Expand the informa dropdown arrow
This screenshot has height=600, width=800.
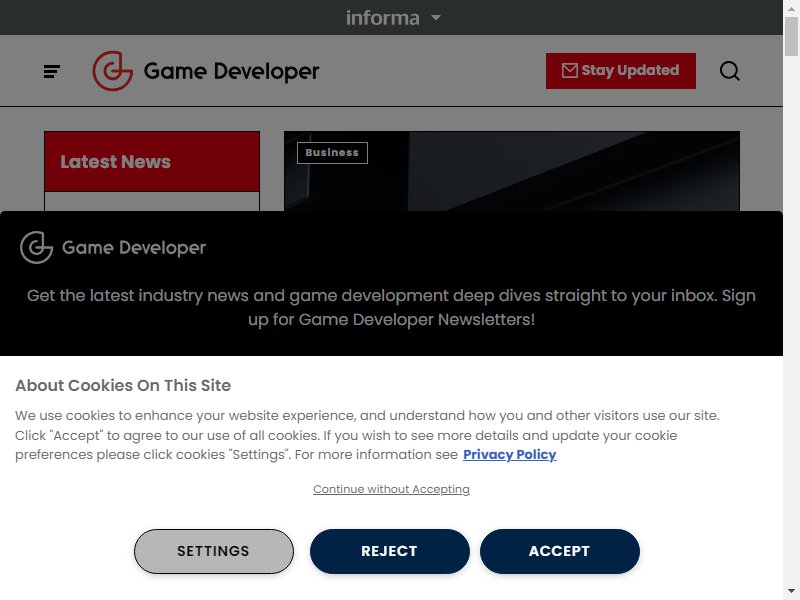coord(436,17)
